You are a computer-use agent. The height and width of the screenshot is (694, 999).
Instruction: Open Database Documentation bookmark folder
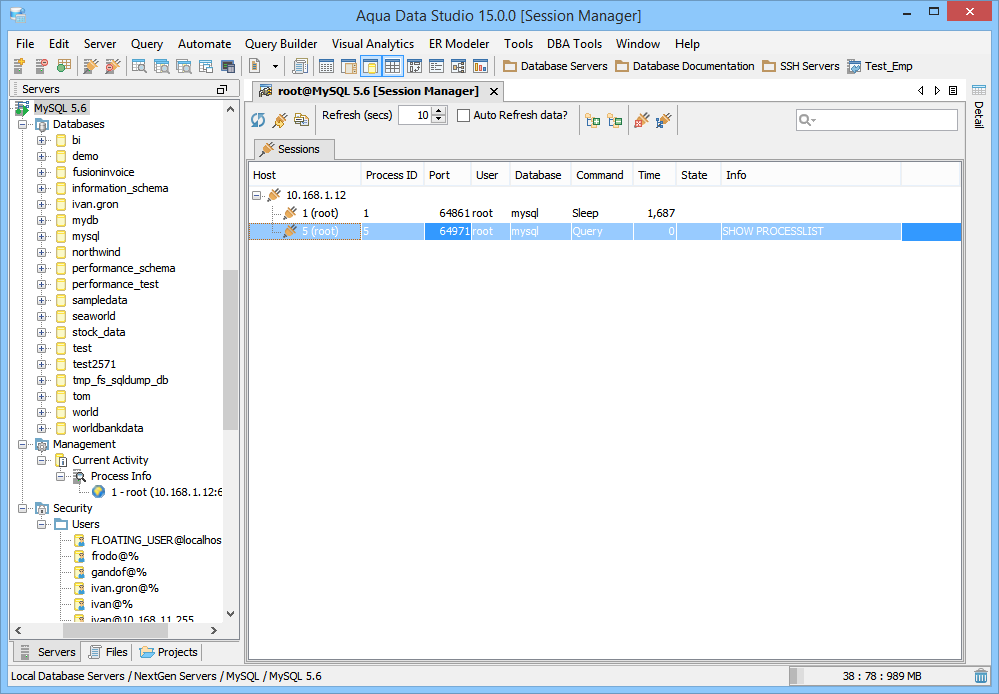tap(685, 66)
